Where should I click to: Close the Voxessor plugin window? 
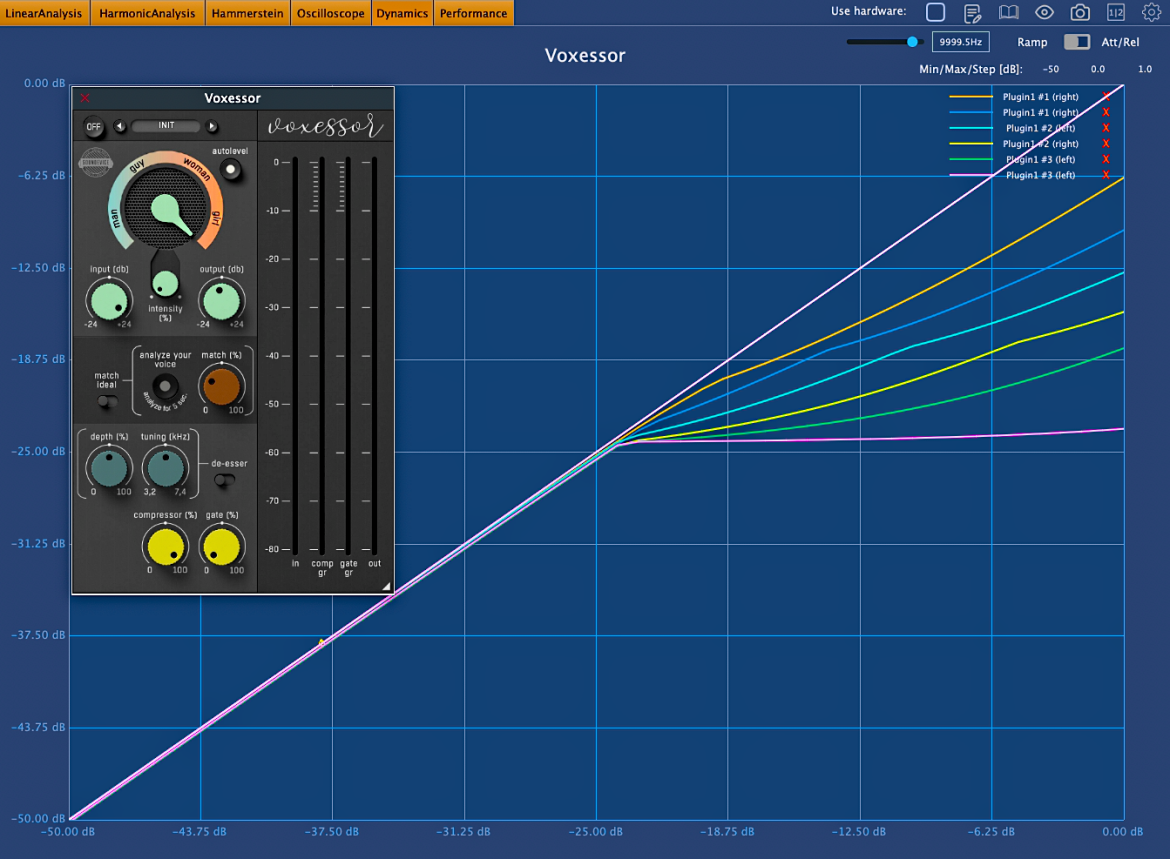tap(85, 98)
